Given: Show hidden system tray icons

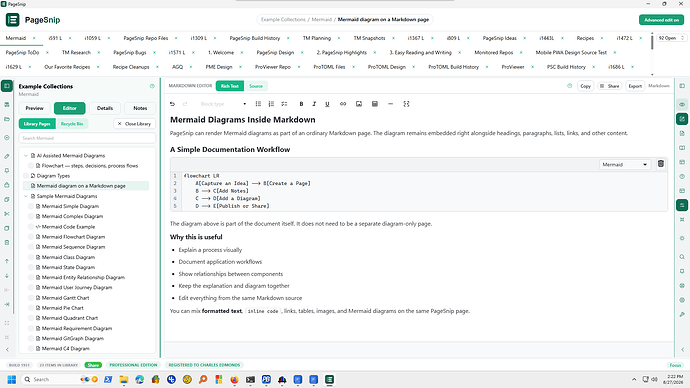Looking at the screenshot, I should click(x=634, y=379).
